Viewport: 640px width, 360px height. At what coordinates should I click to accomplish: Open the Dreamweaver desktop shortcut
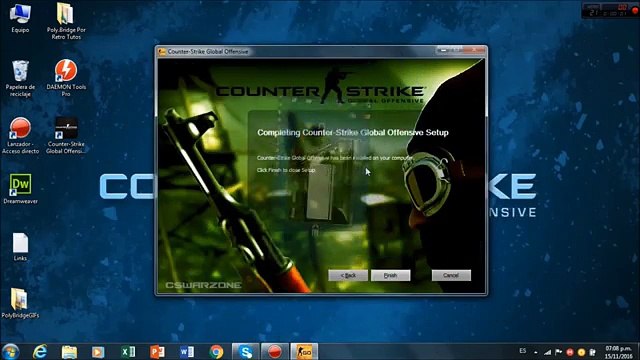pos(20,189)
